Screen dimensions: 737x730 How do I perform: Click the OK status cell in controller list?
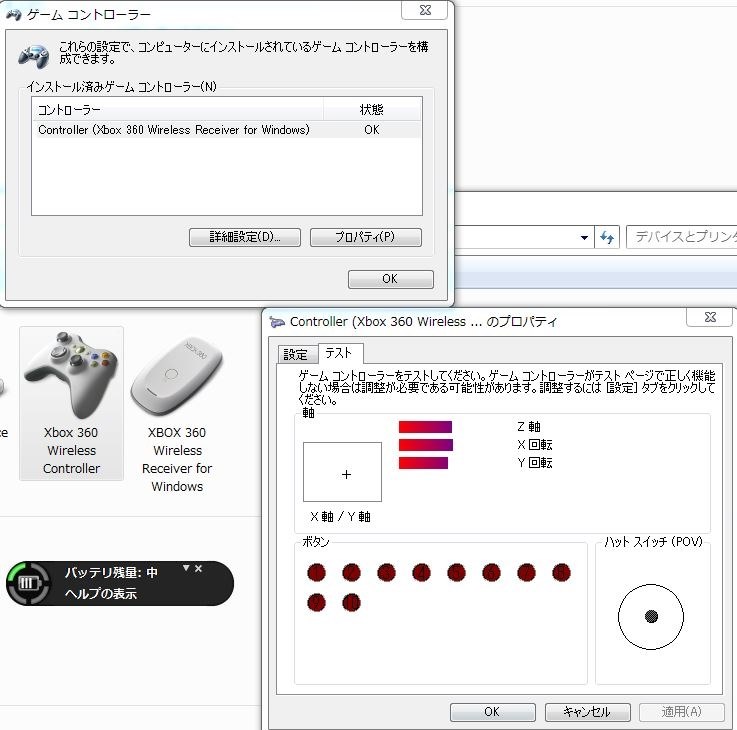pyautogui.click(x=371, y=130)
